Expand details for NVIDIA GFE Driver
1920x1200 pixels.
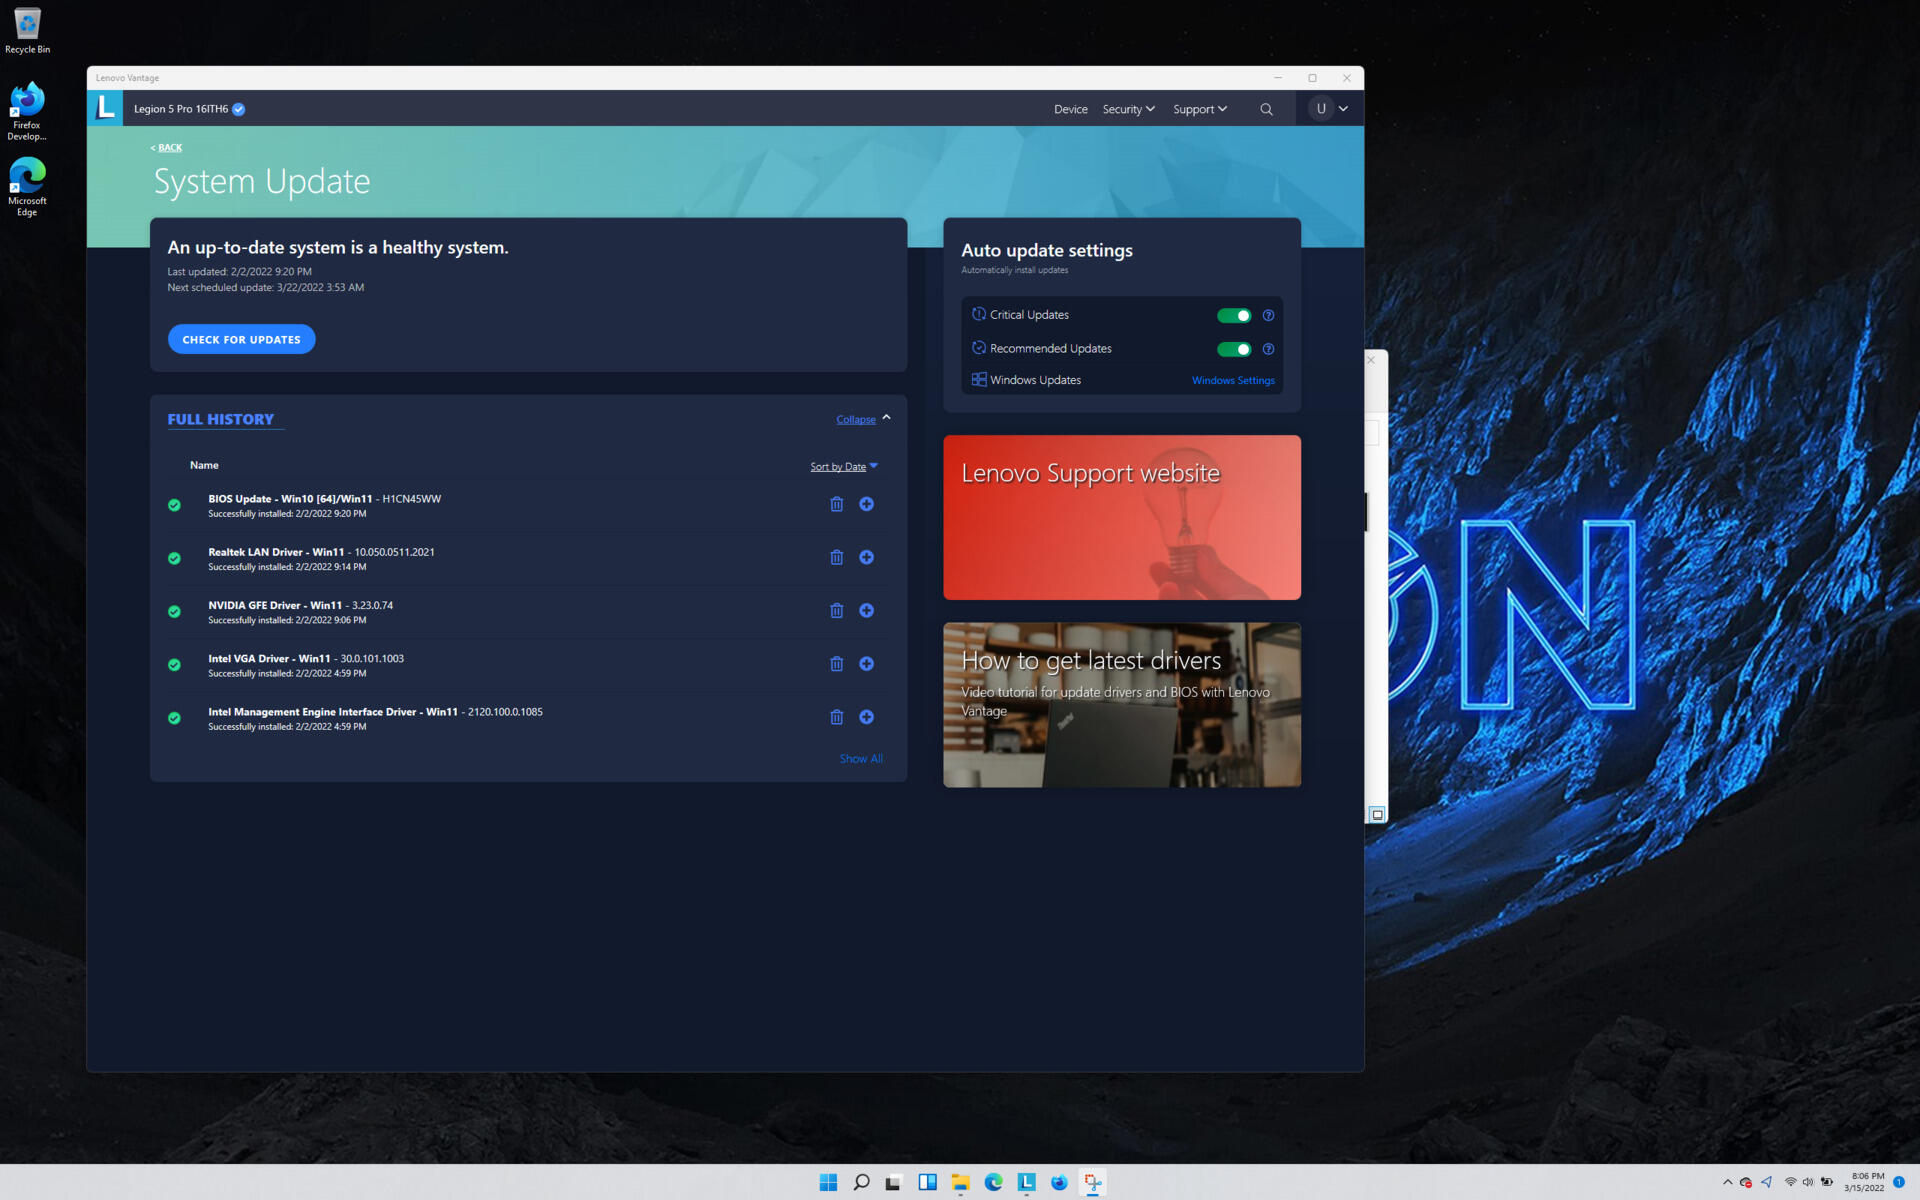pyautogui.click(x=867, y=610)
